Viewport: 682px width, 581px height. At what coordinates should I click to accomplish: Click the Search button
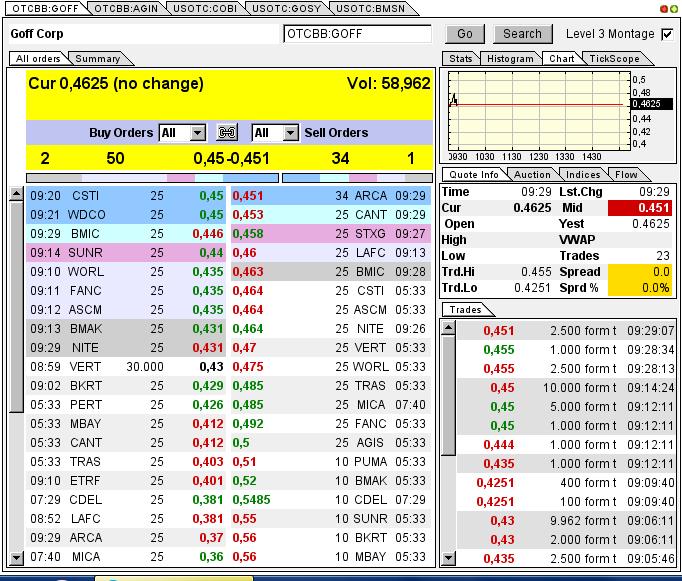522,34
